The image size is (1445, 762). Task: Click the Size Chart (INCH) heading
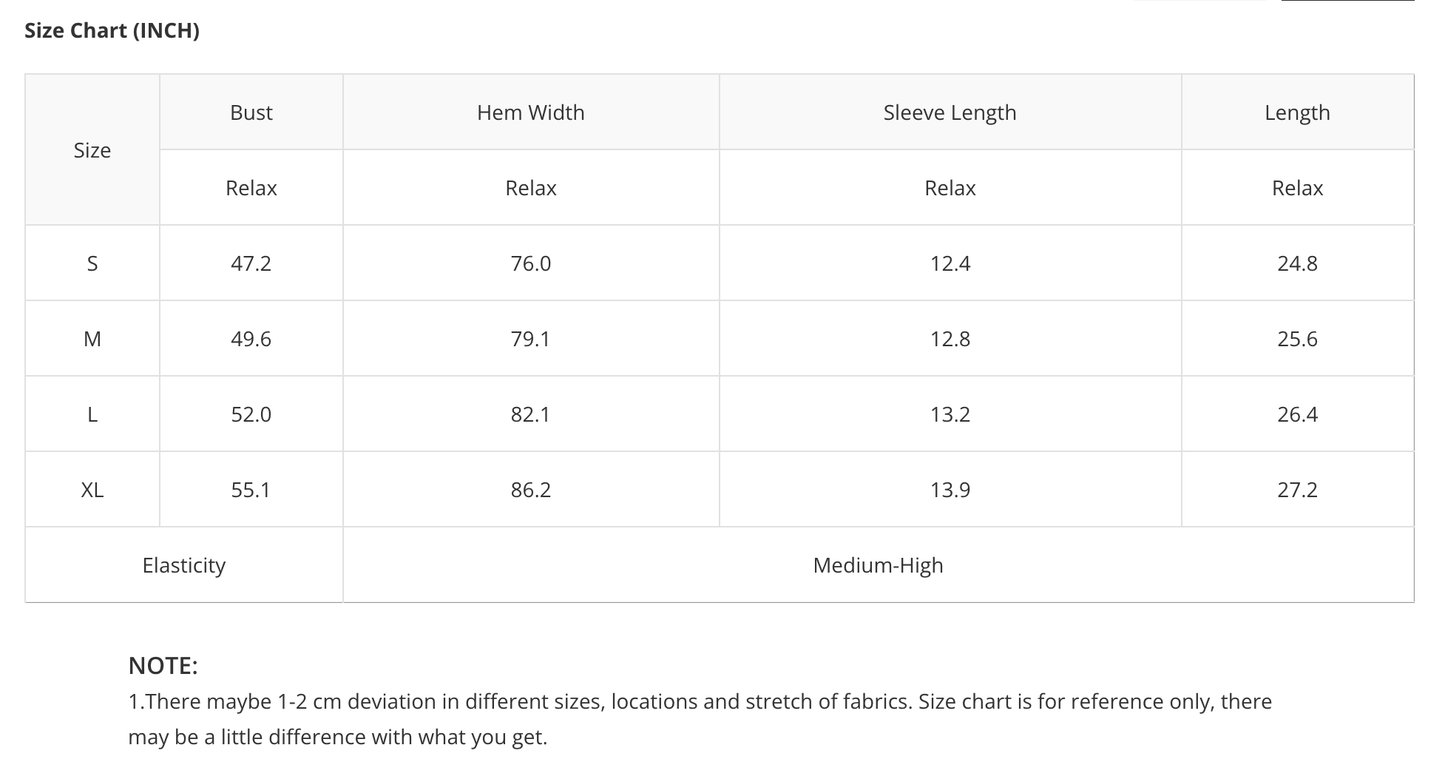click(112, 31)
